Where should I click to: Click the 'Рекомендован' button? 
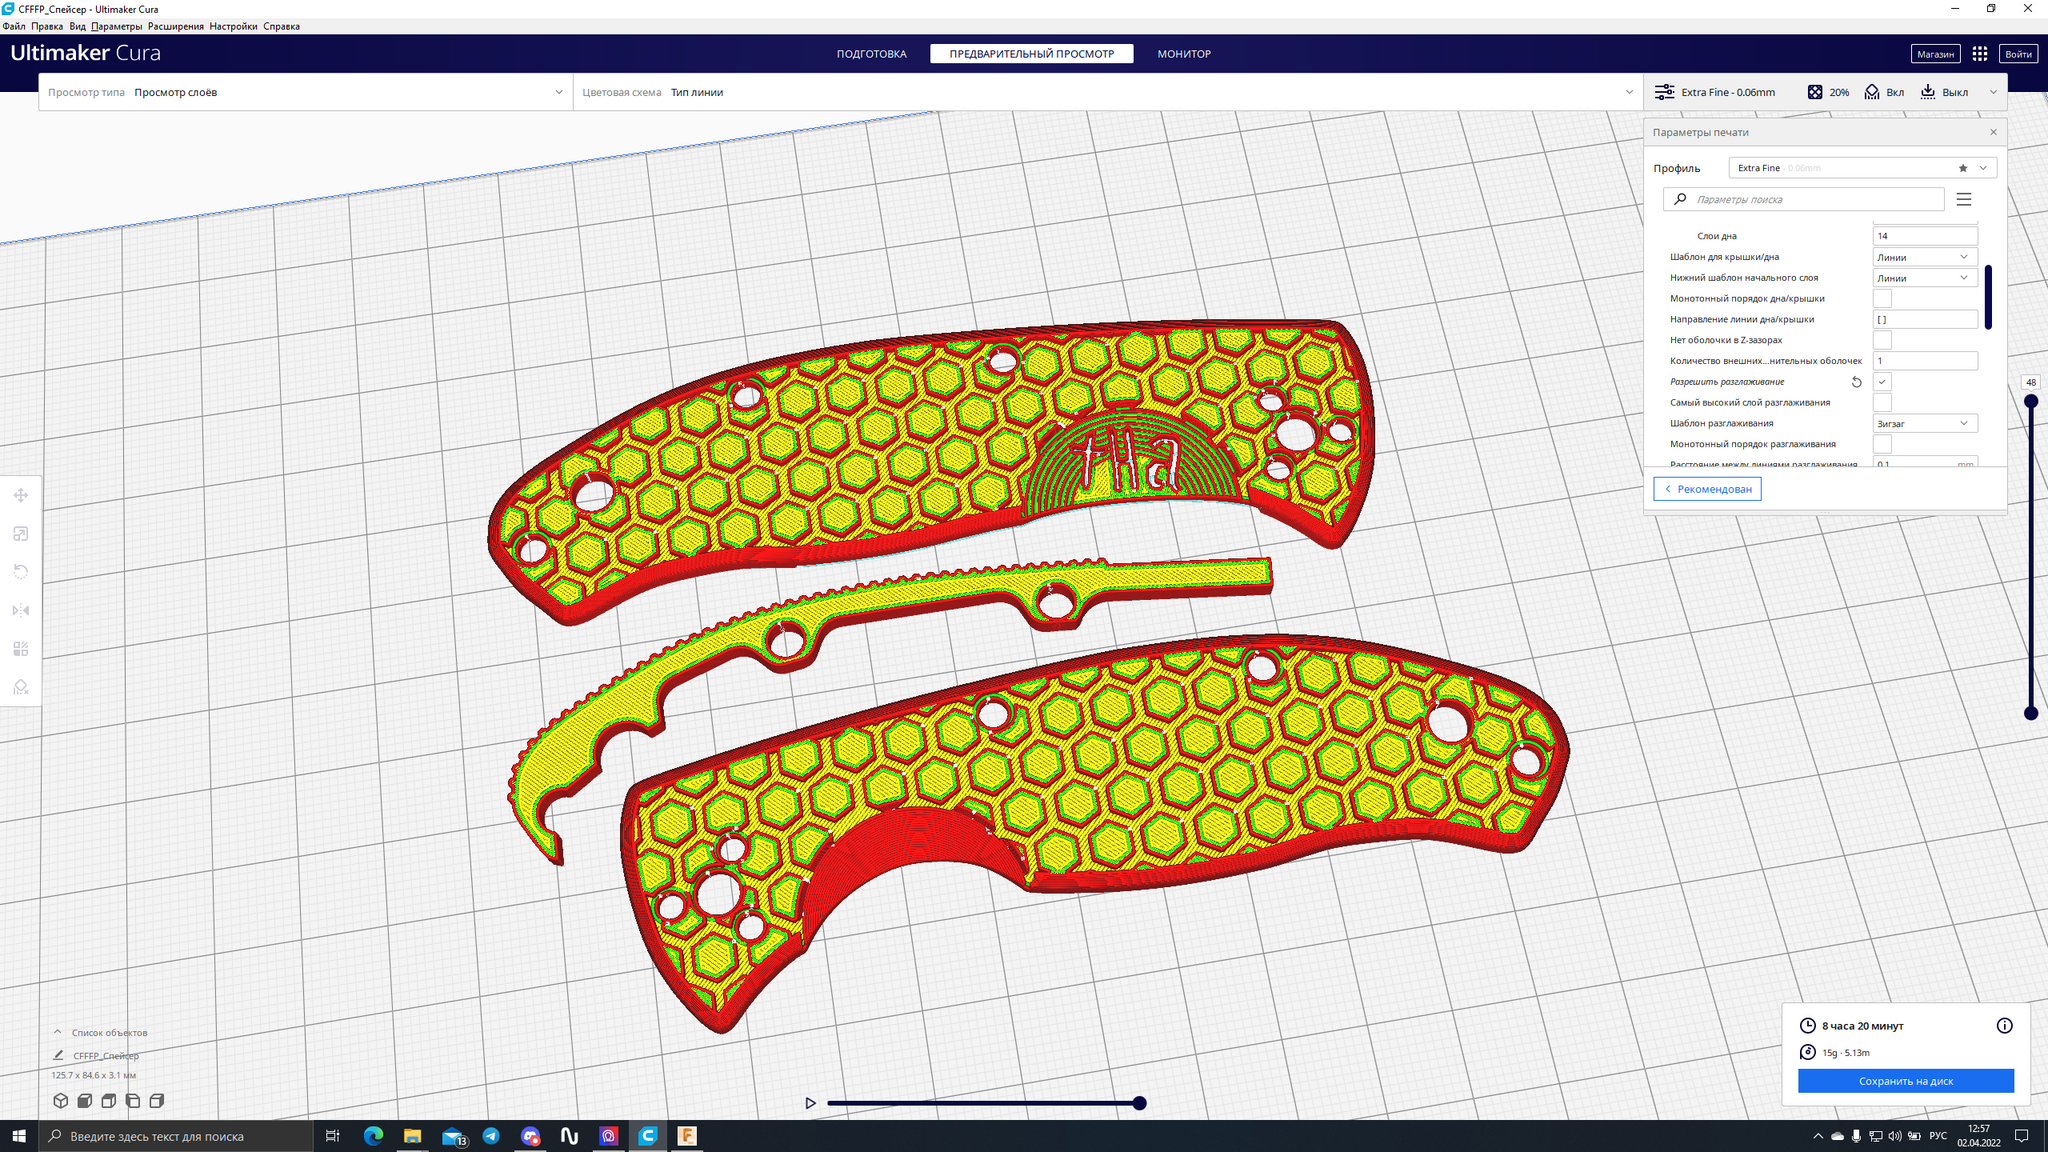point(1707,489)
